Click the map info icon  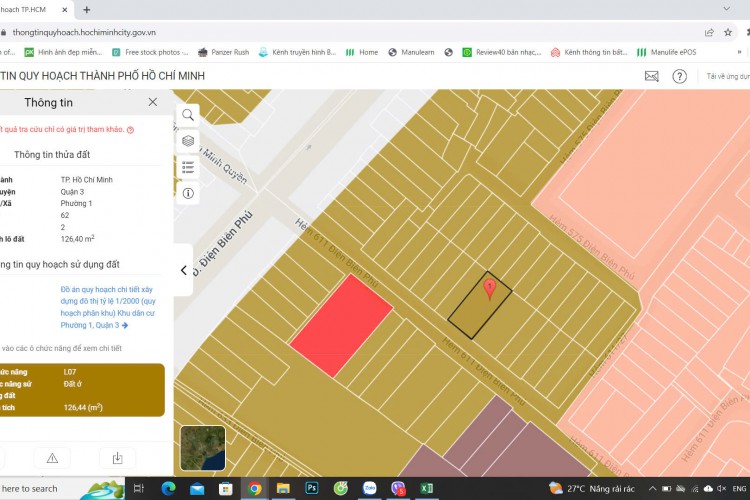[x=188, y=193]
